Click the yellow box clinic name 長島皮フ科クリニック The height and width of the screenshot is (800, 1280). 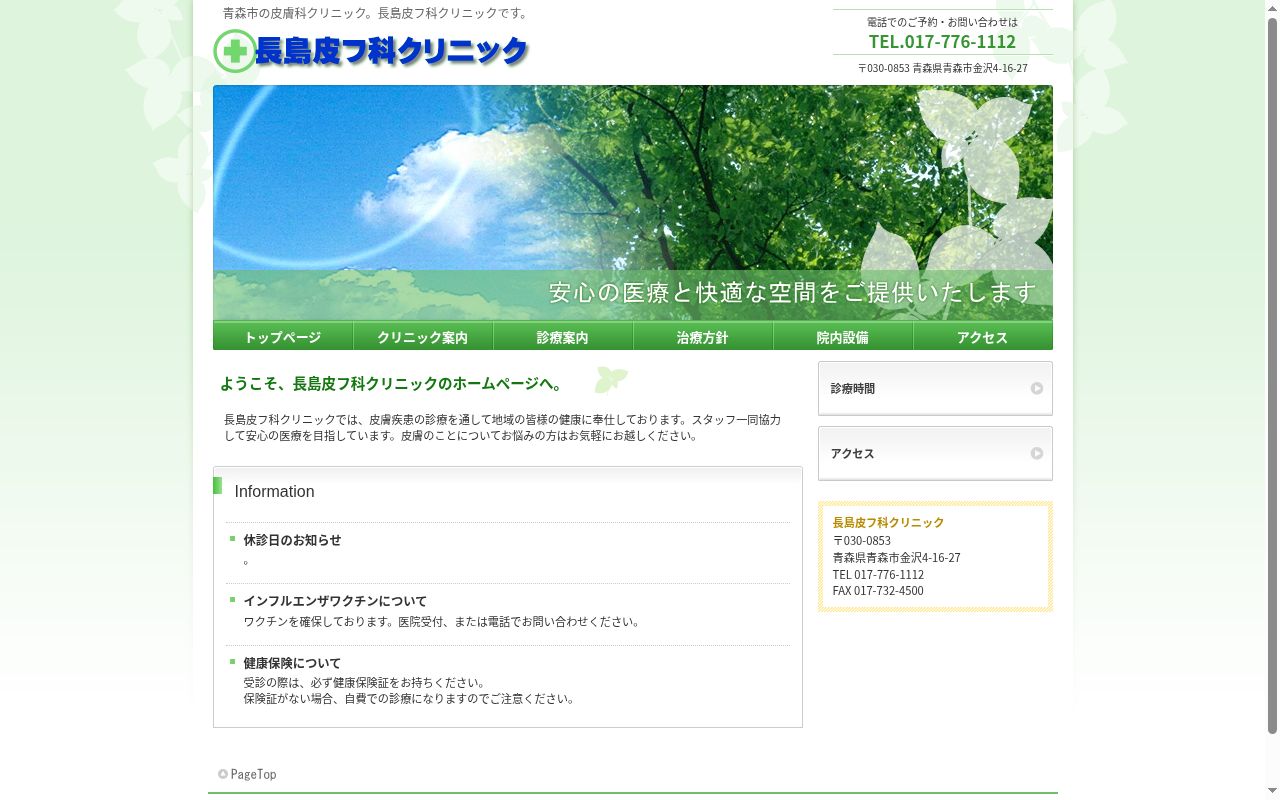[x=888, y=523]
